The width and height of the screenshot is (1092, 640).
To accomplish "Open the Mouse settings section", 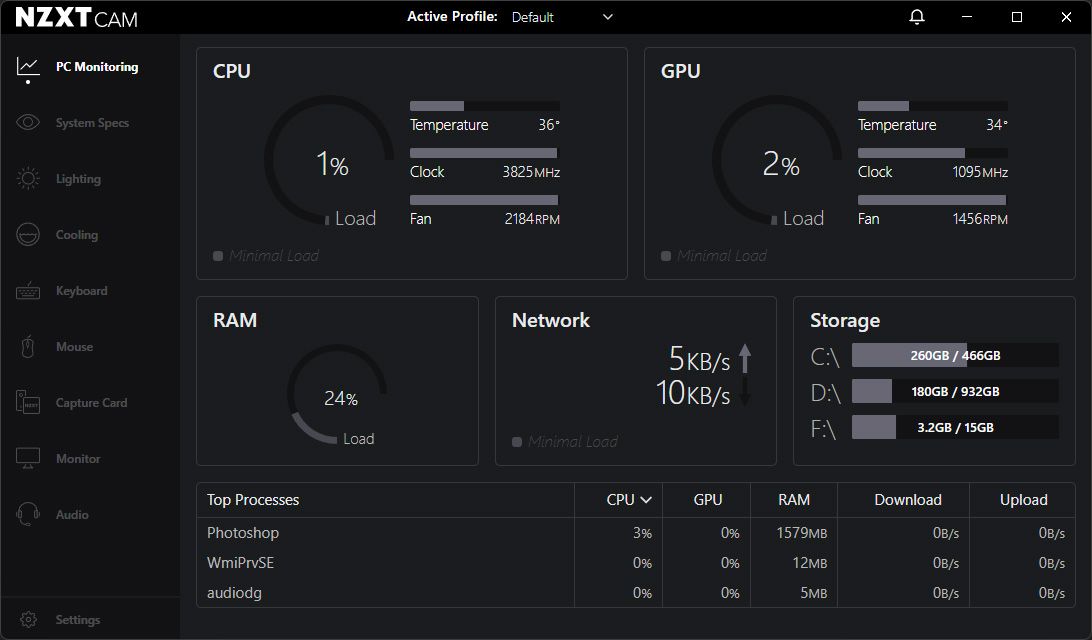I will (x=73, y=346).
